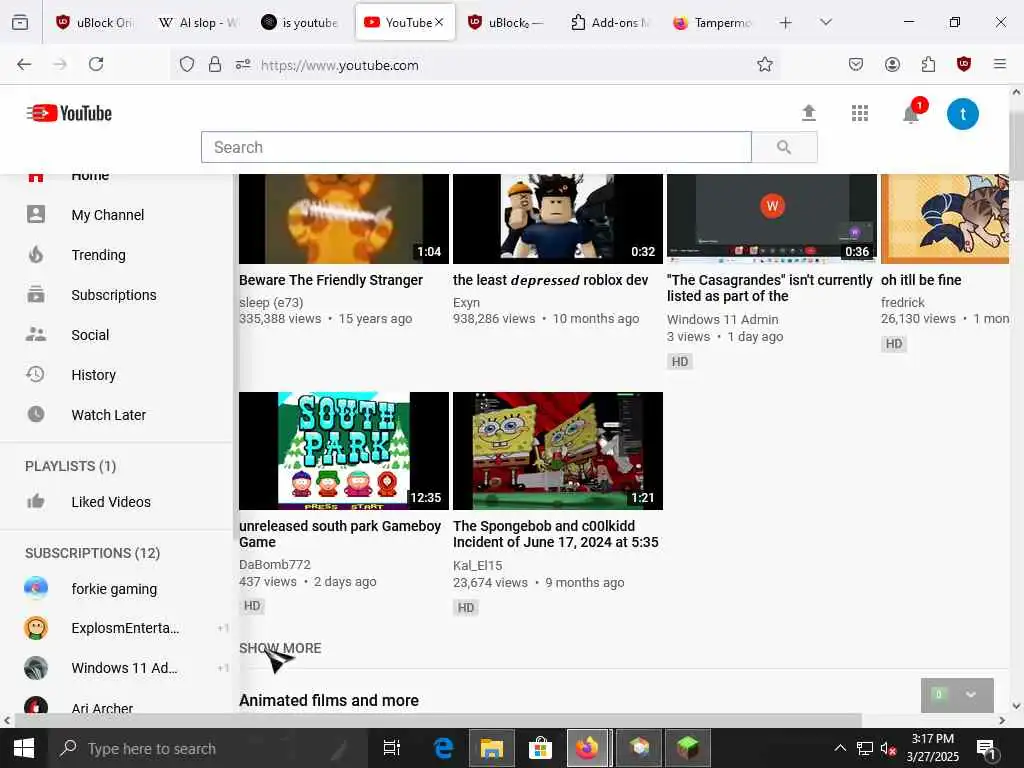Click the Watch Later clock icon

[x=36, y=414]
